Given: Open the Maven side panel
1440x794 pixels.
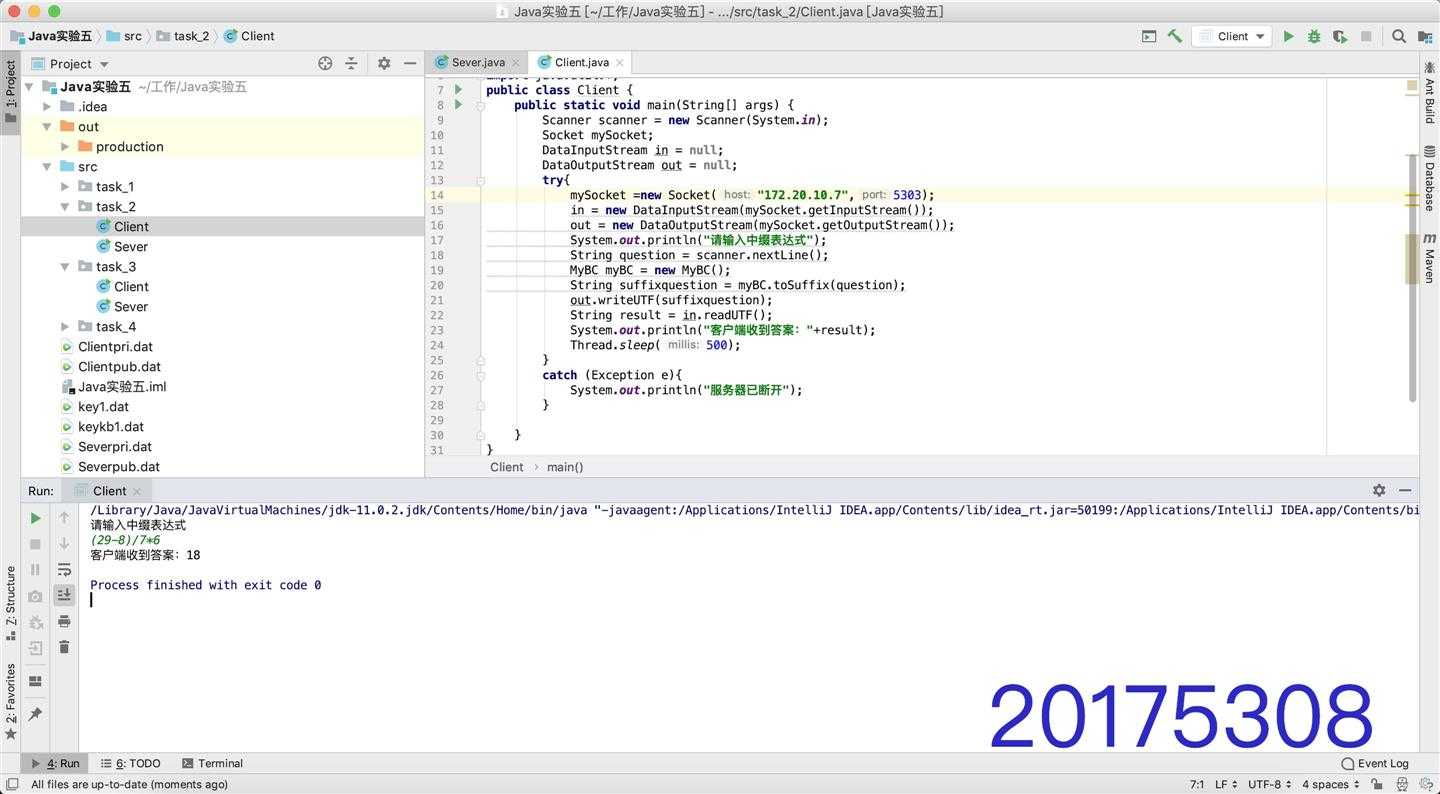Looking at the screenshot, I should (x=1429, y=258).
